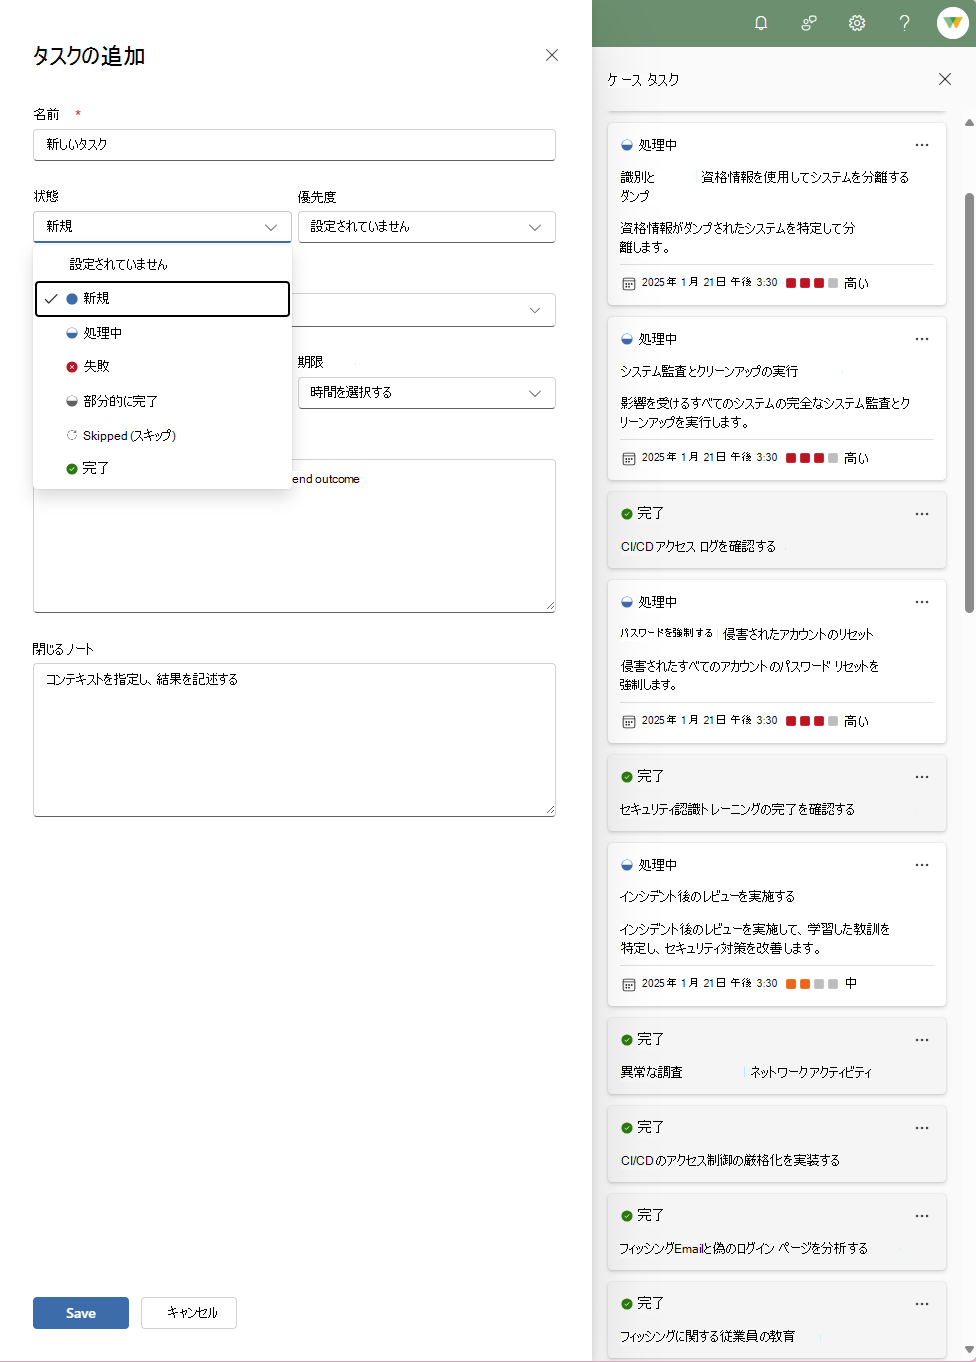This screenshot has width=976, height=1362.
Task: Select 失敗 status option
Action: 163,367
